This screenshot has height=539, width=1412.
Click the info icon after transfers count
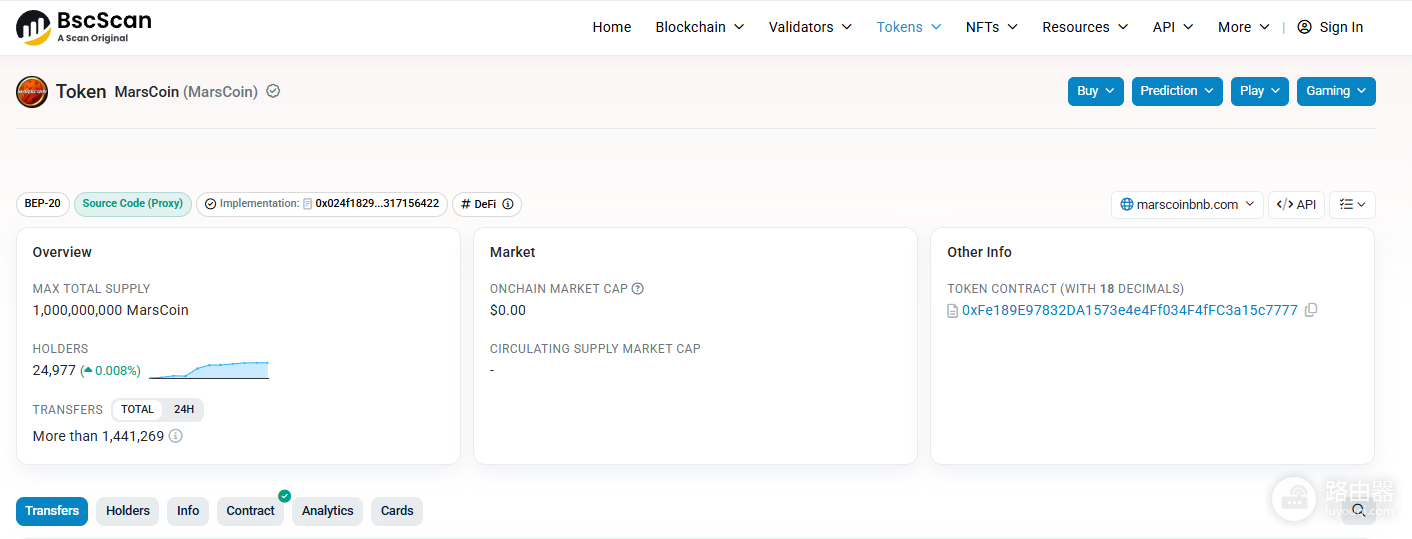tap(176, 436)
